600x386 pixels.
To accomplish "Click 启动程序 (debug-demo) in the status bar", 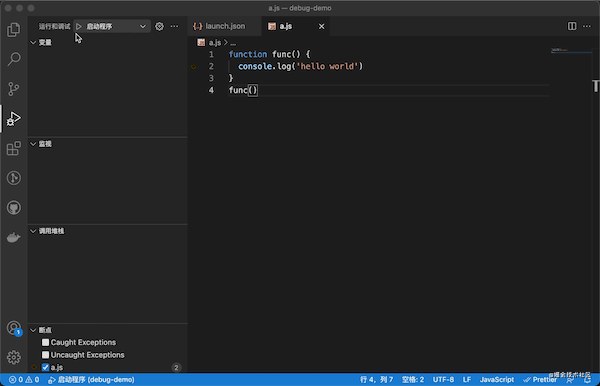I will coord(91,379).
